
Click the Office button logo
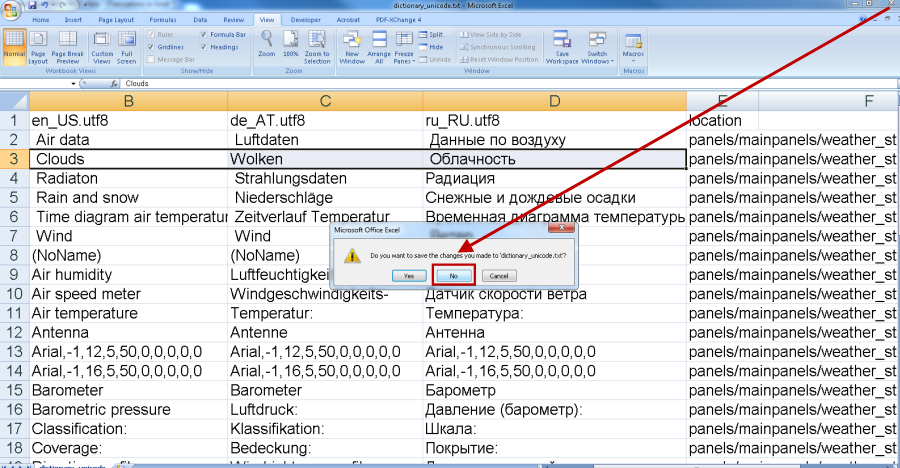12,9
